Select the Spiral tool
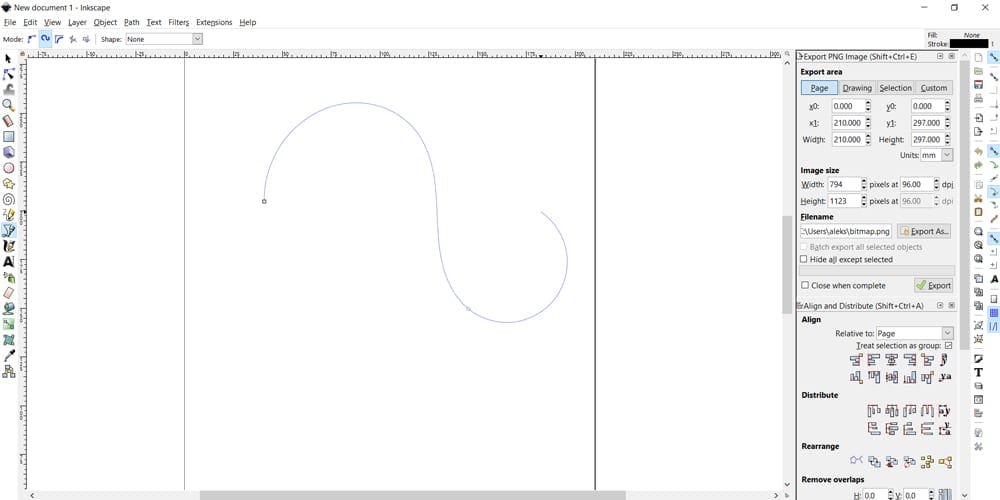This screenshot has height=500, width=1000. [8, 199]
